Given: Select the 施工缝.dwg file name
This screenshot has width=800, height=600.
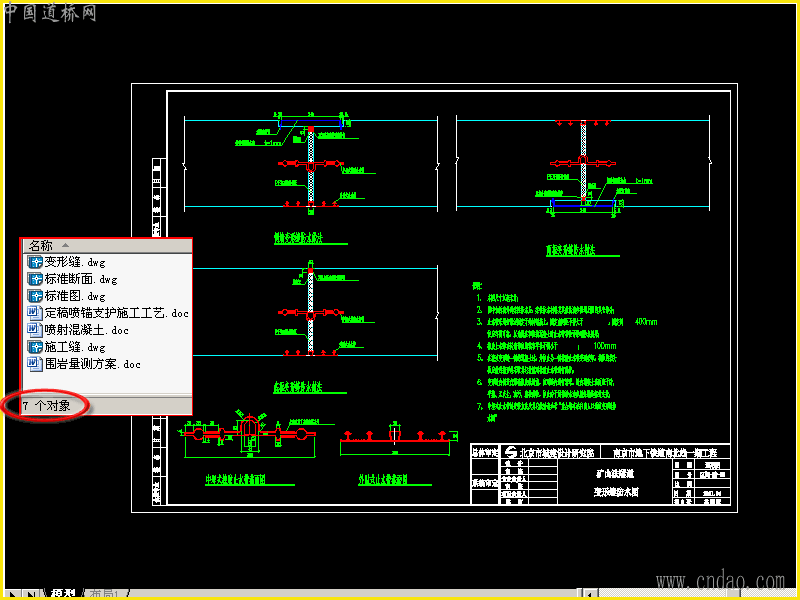Looking at the screenshot, I should point(75,347).
